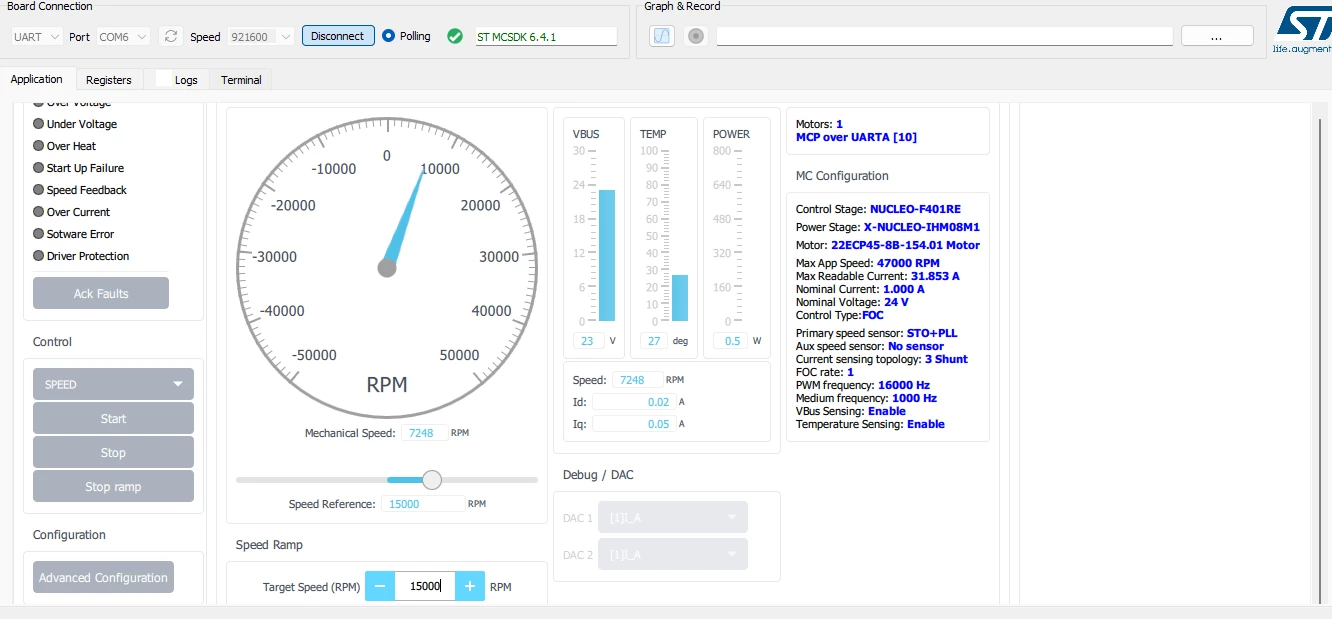
Task: Switch to the Terminal tab
Action: 241,79
